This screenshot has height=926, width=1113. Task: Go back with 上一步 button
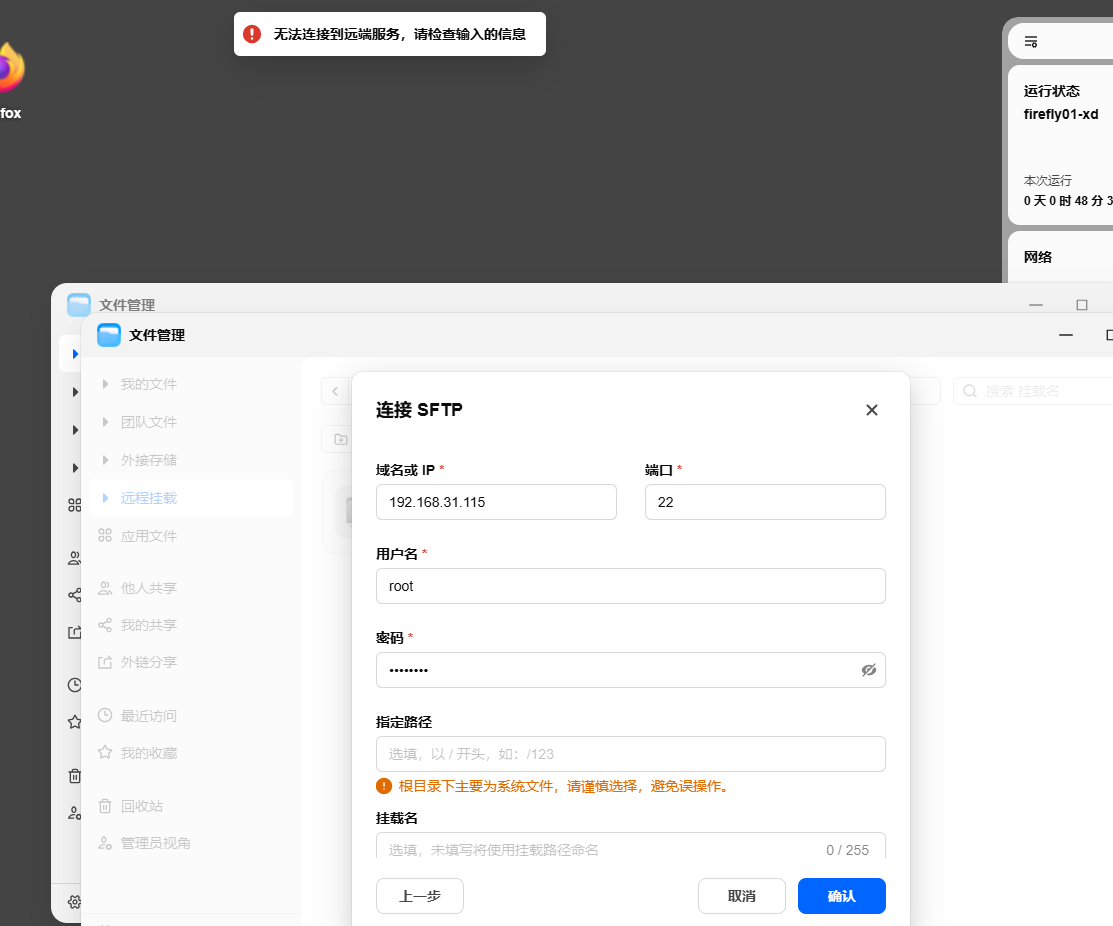point(420,896)
